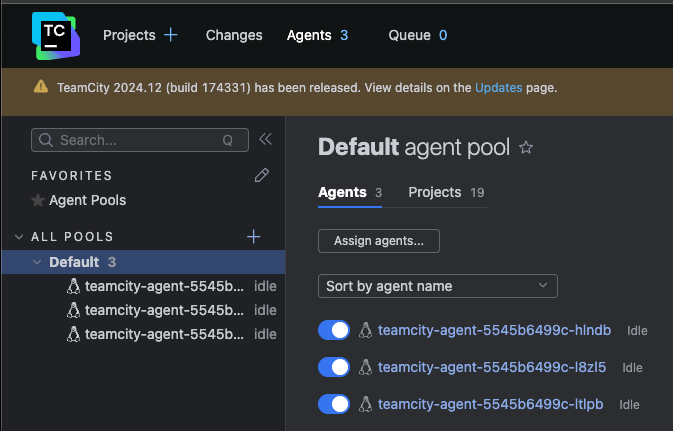
Task: Switch to the Projects 19 tab
Action: [446, 192]
